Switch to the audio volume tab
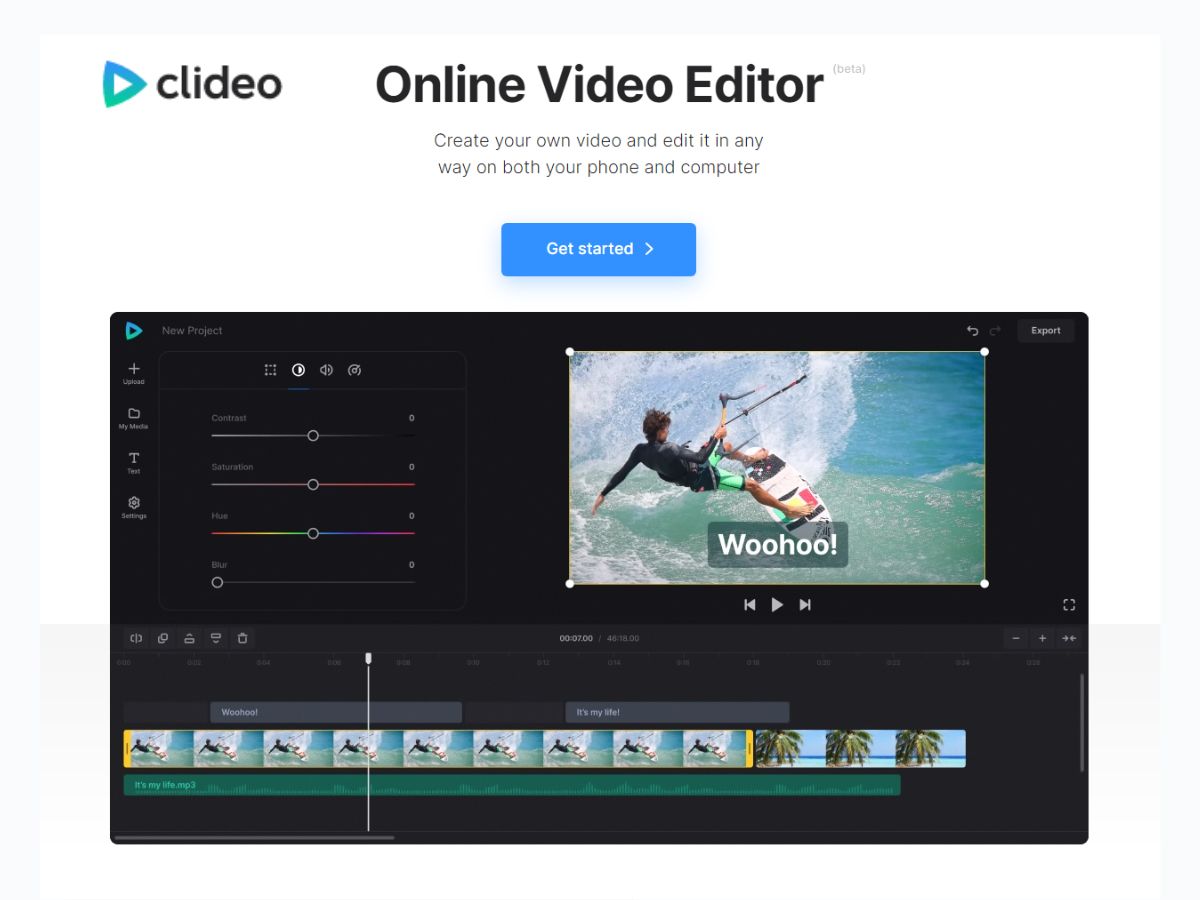 (x=326, y=370)
